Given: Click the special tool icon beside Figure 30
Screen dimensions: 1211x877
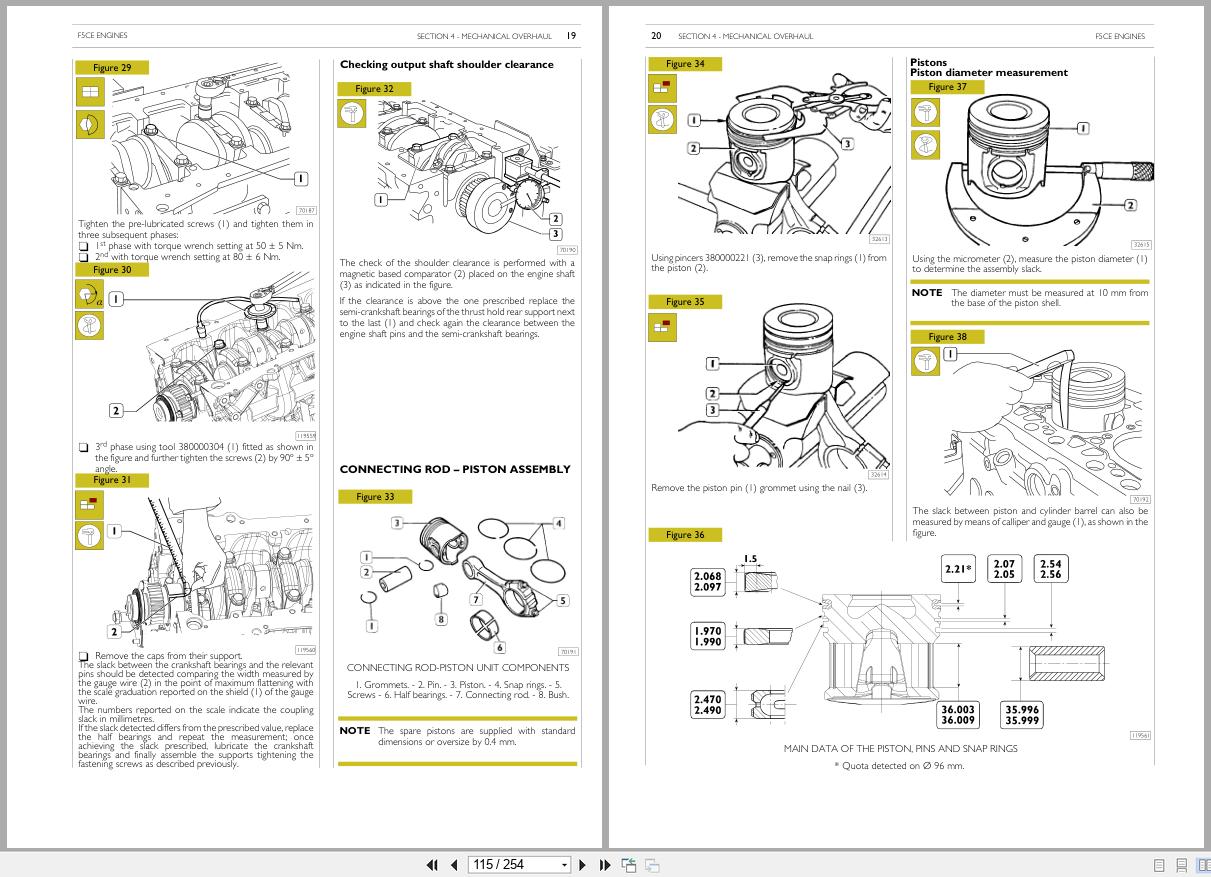Looking at the screenshot, I should point(90,325).
